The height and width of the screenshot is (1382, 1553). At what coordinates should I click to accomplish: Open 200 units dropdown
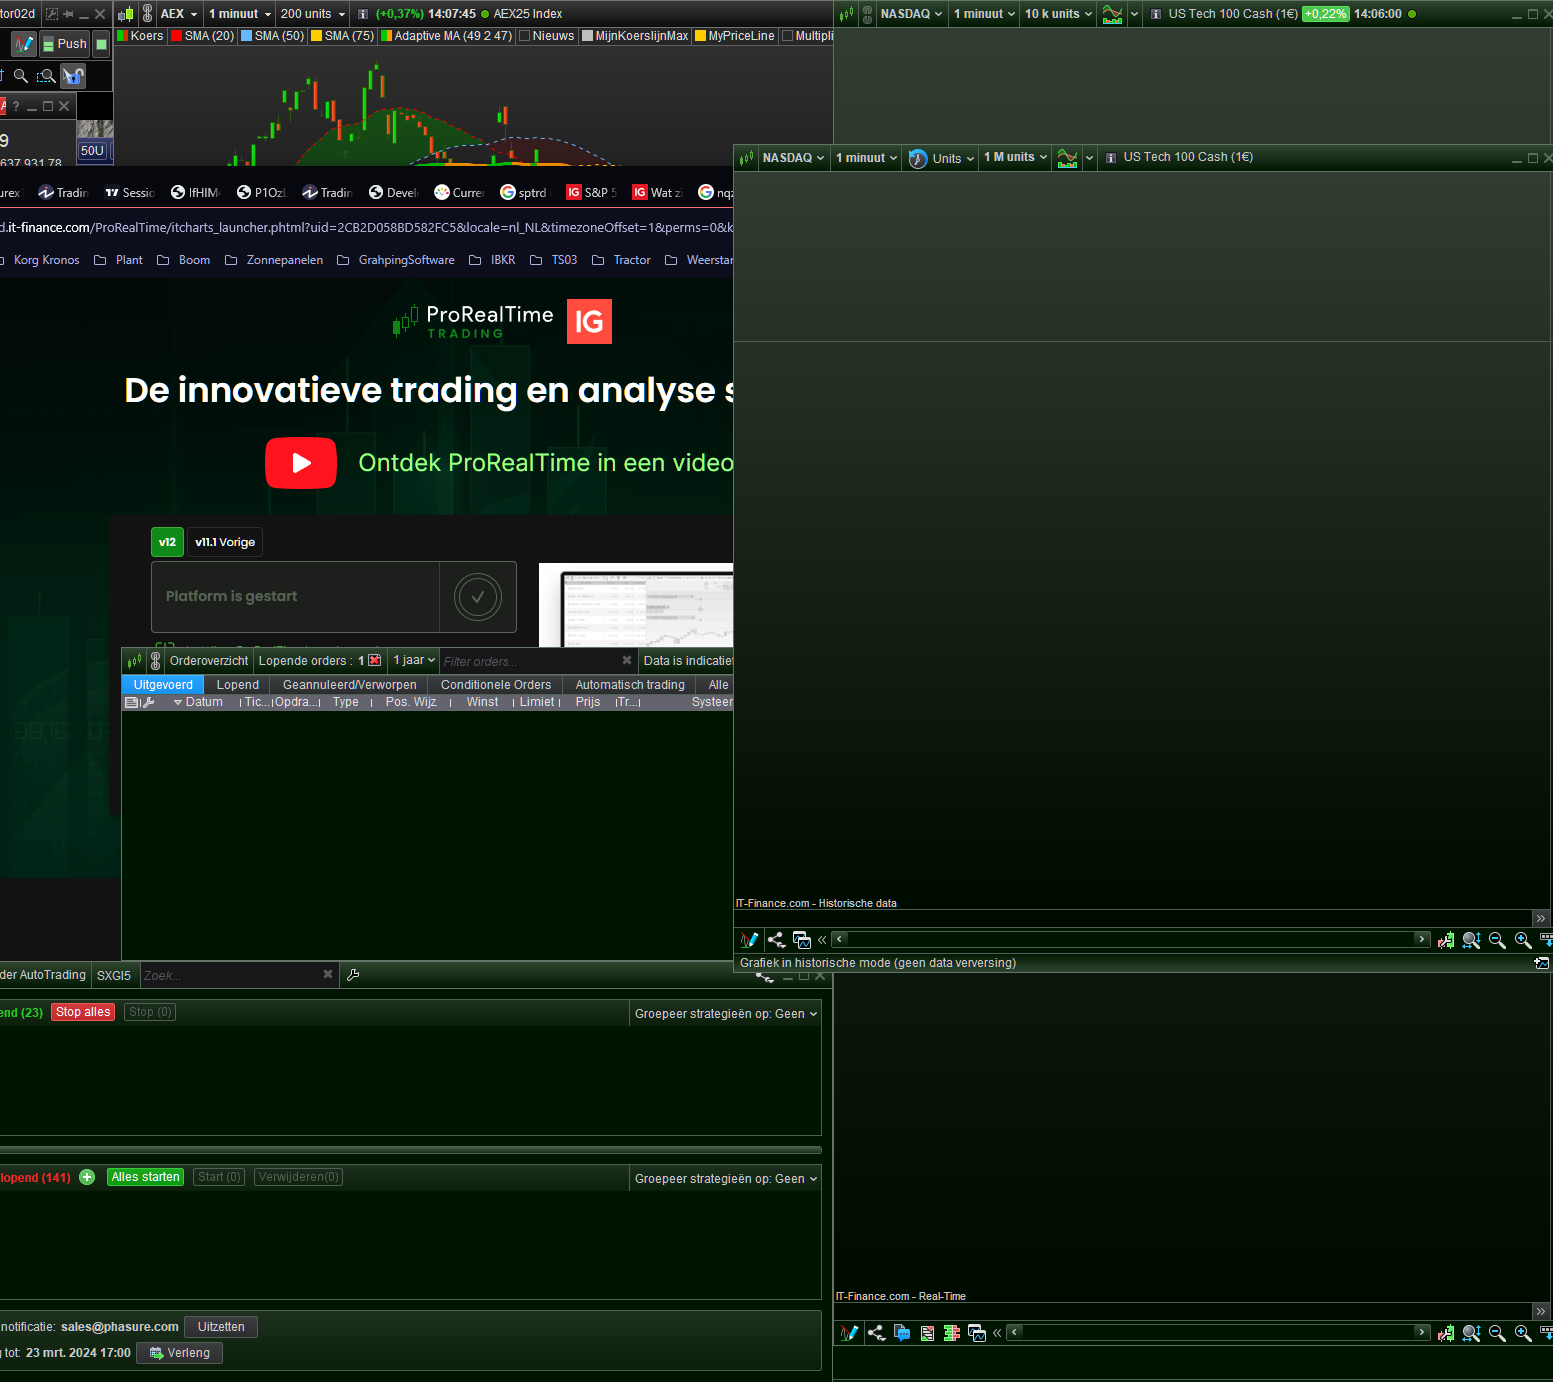(313, 14)
